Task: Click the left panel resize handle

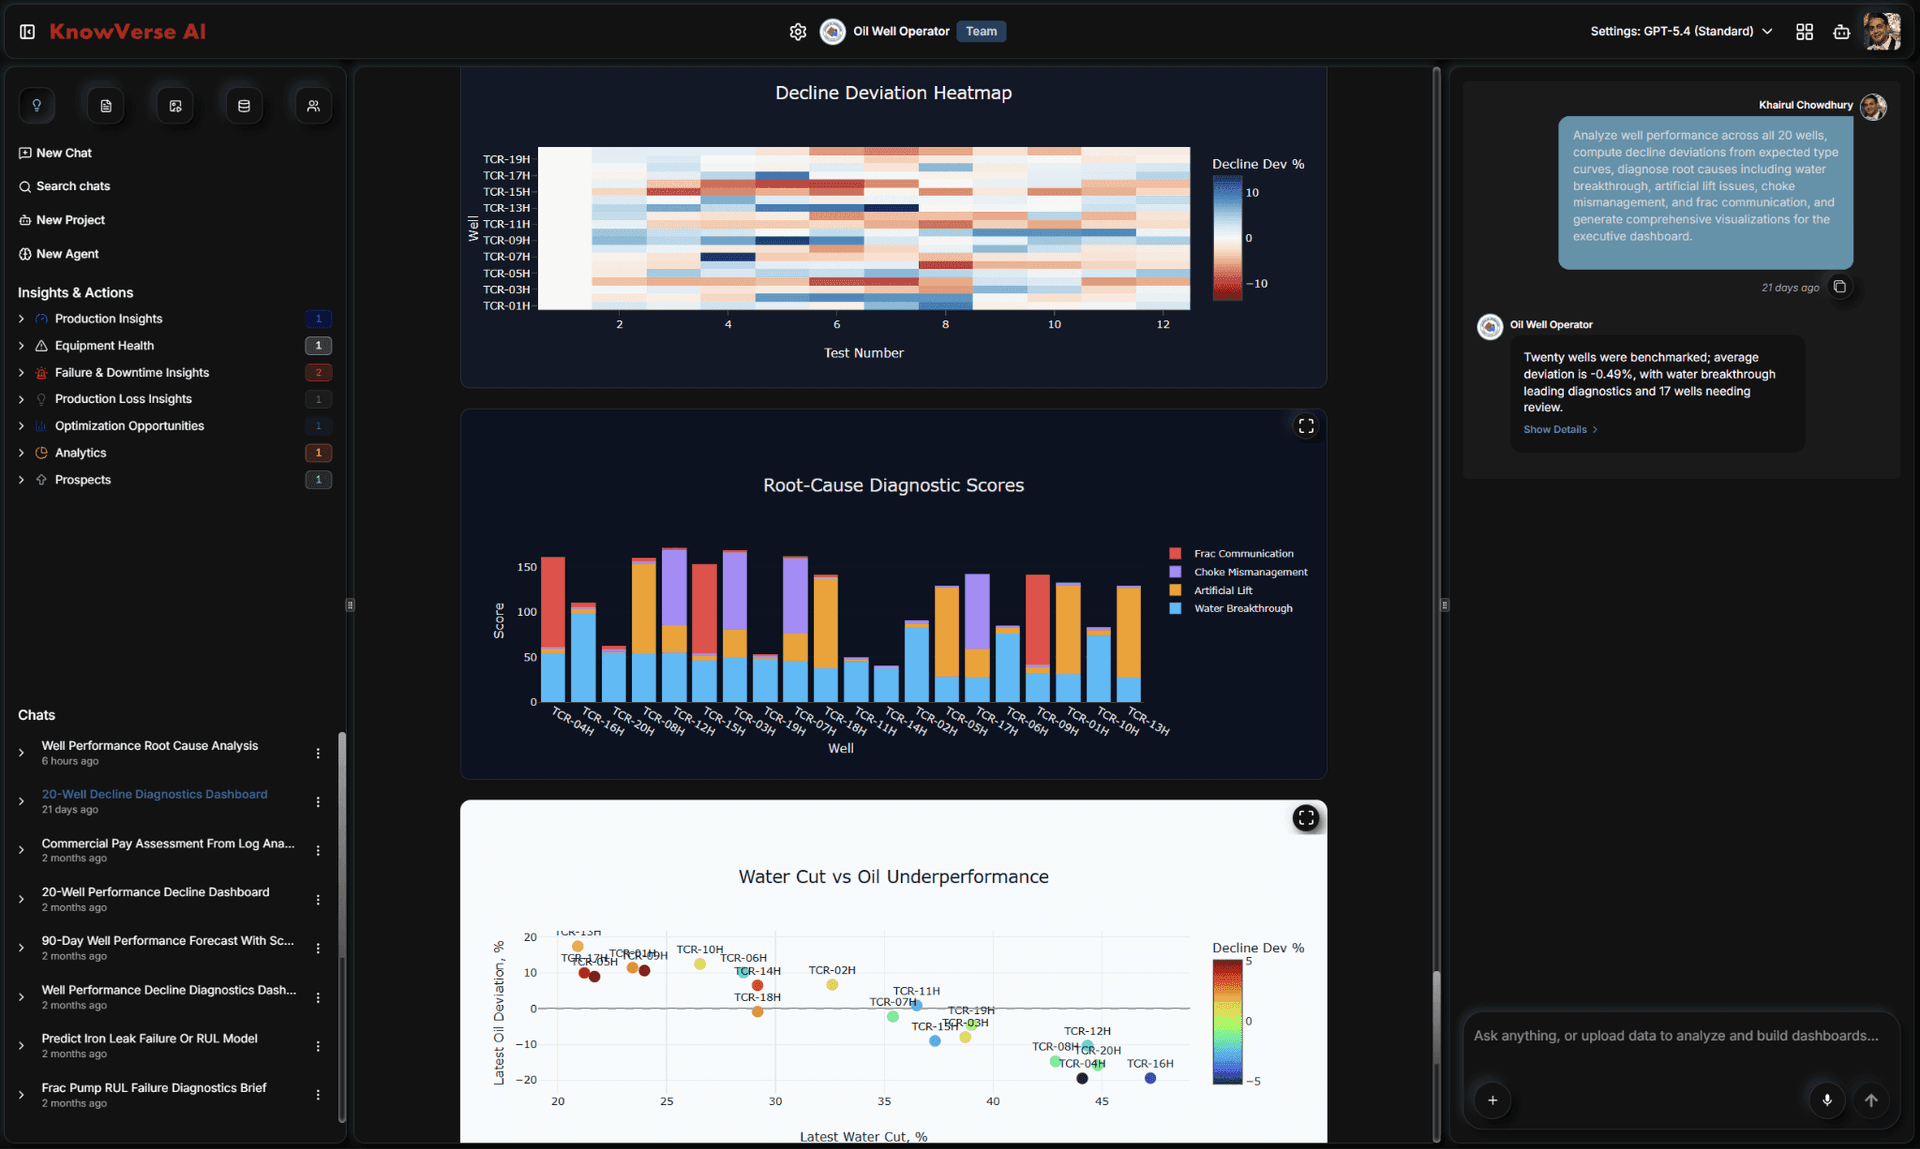Action: click(350, 605)
